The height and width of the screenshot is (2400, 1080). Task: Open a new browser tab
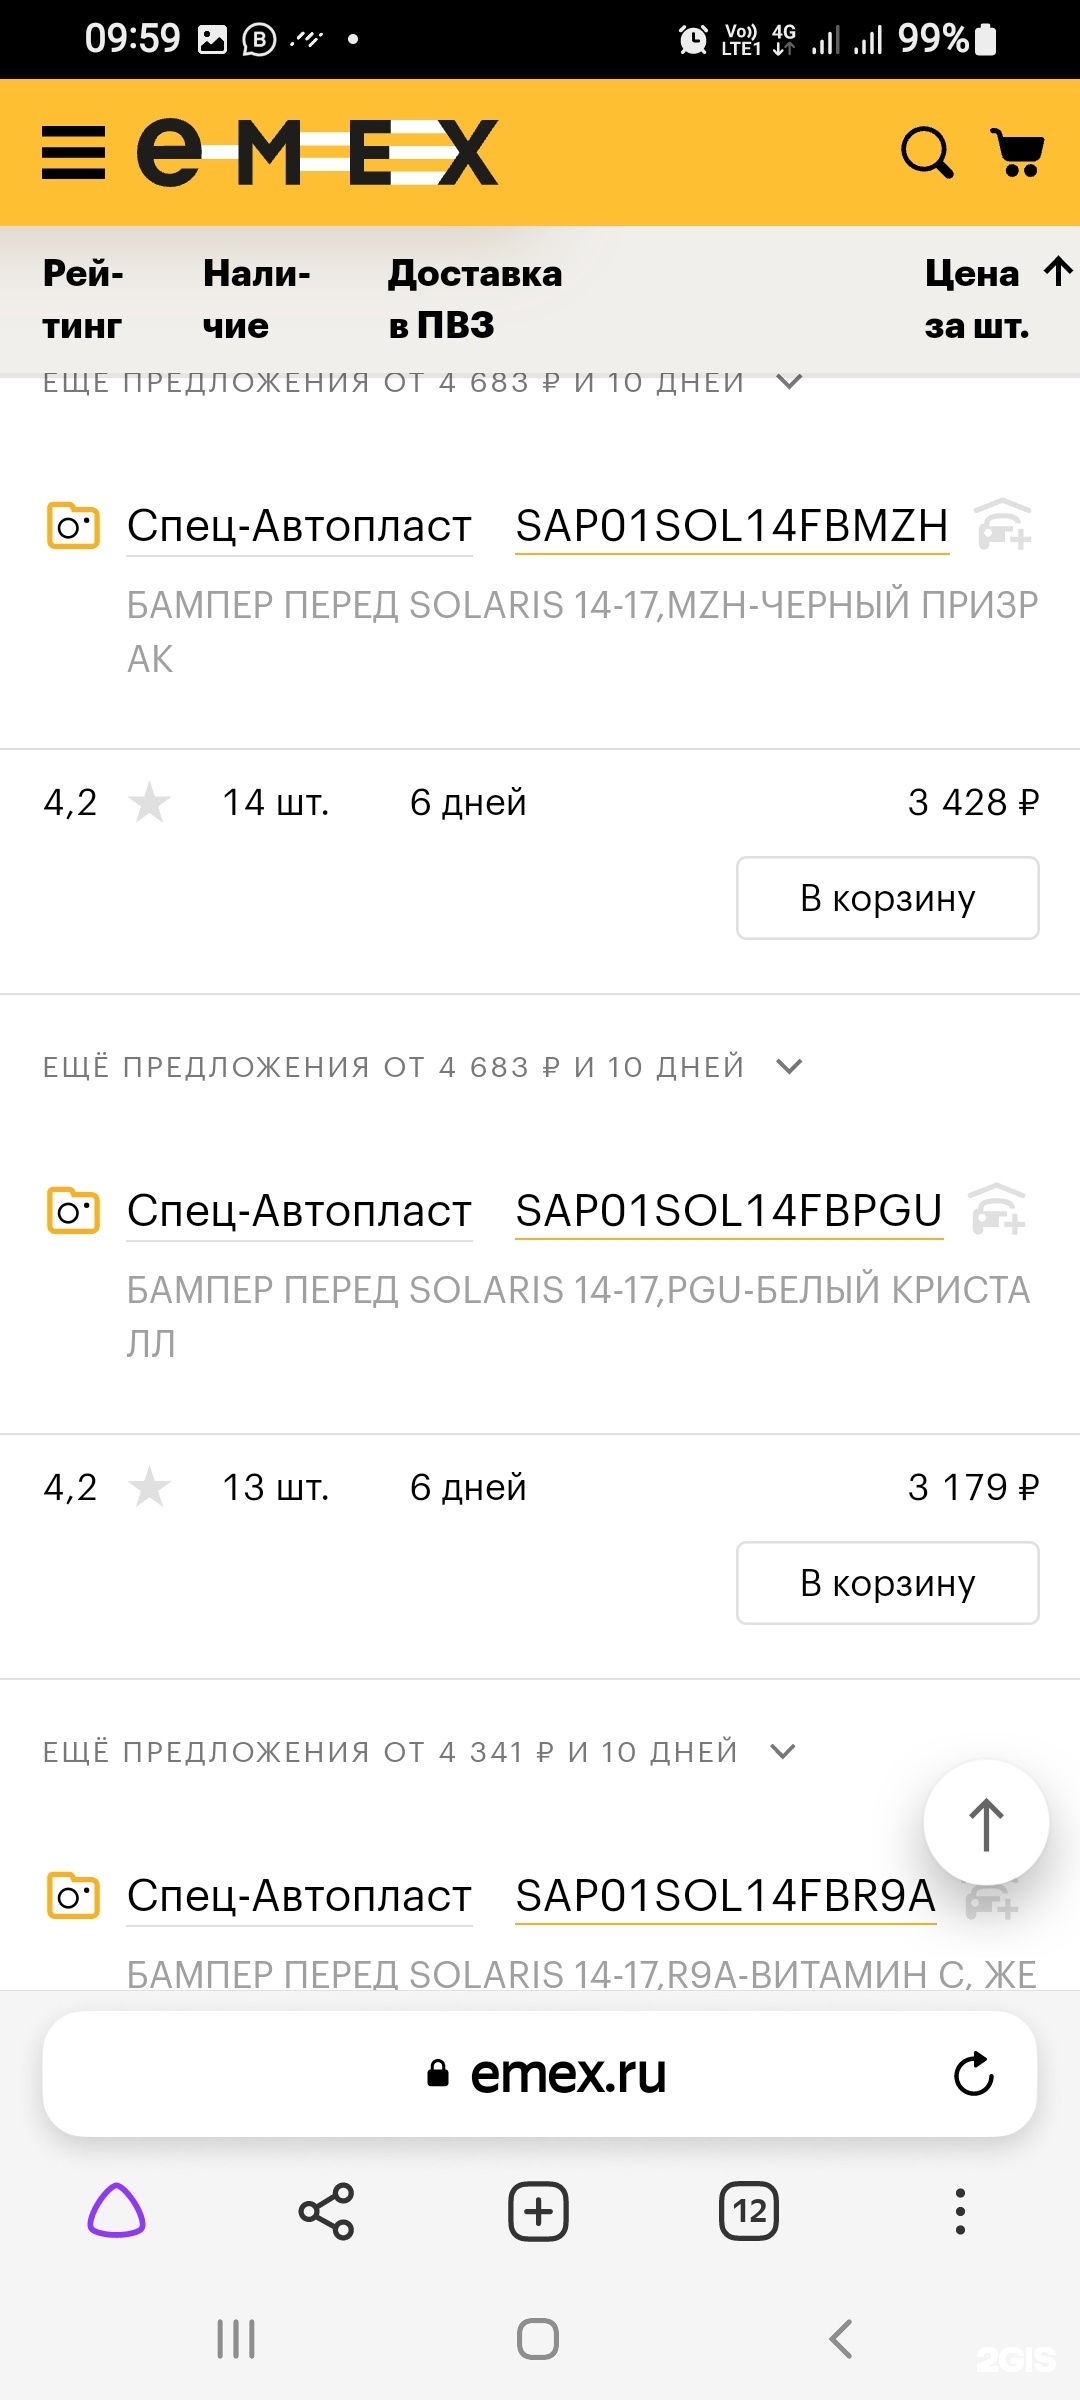[x=538, y=2211]
